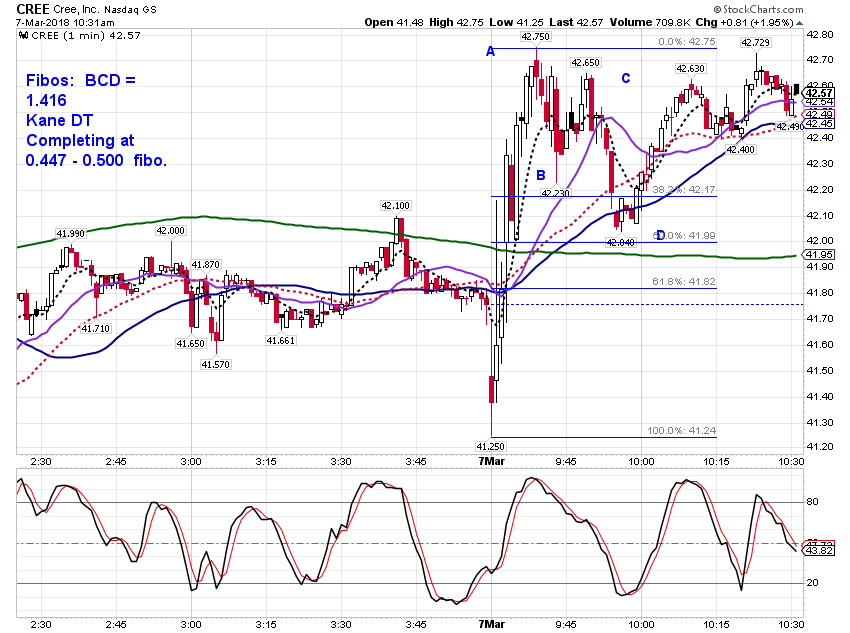Select the '7-Mar-2018 10:31am' timestamp
This screenshot has height=633, width=850.
[65, 23]
